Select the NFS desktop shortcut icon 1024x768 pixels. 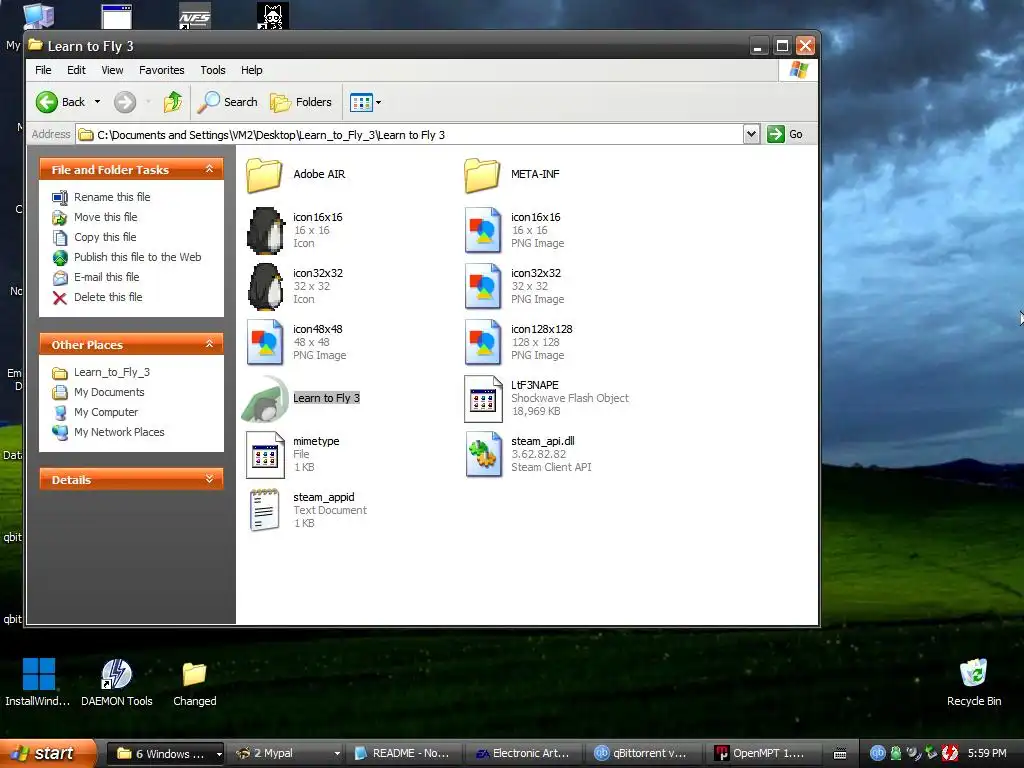click(195, 16)
